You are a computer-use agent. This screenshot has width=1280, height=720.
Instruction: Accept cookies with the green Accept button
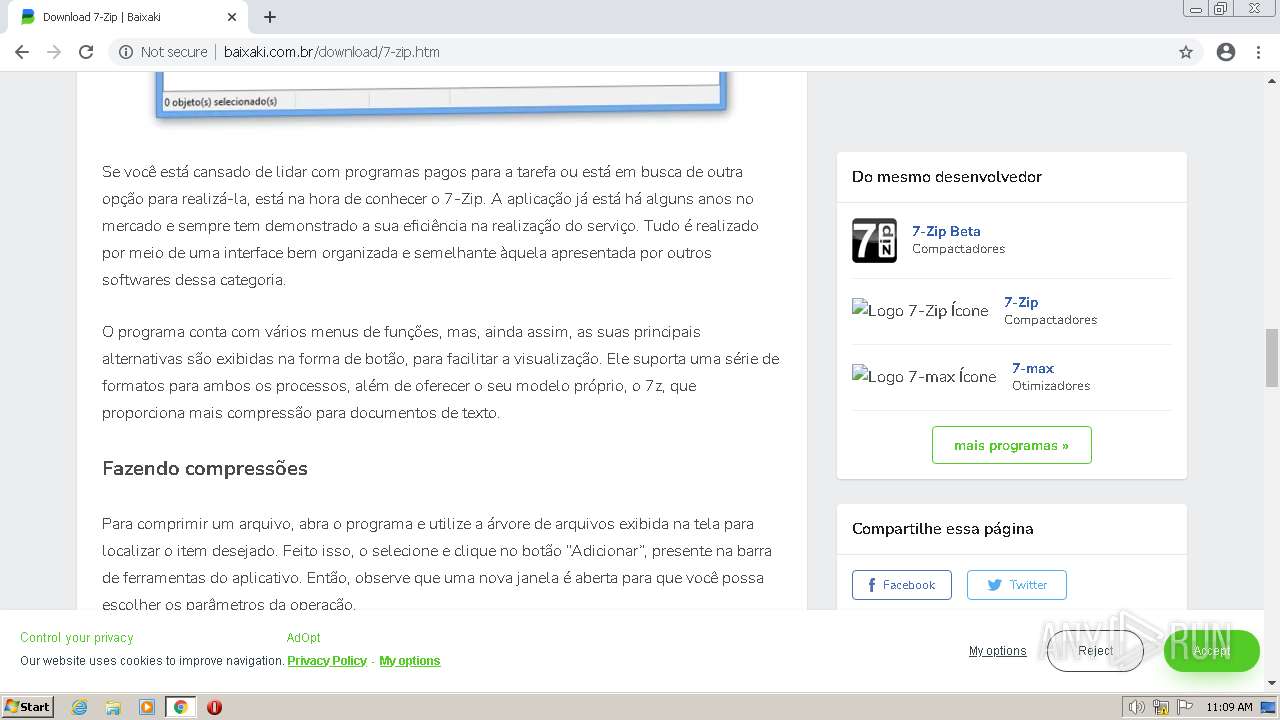[x=1211, y=651]
